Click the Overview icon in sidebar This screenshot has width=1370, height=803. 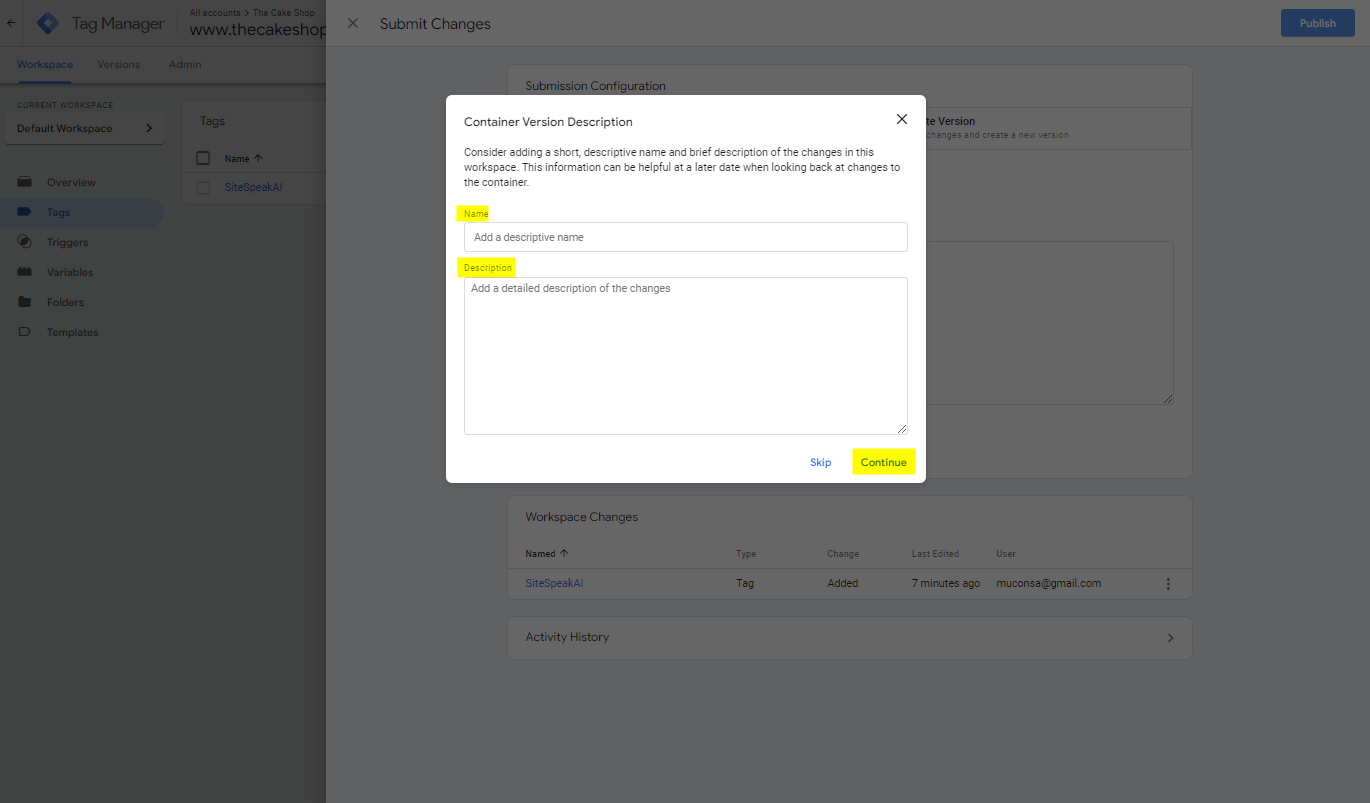click(x=25, y=182)
